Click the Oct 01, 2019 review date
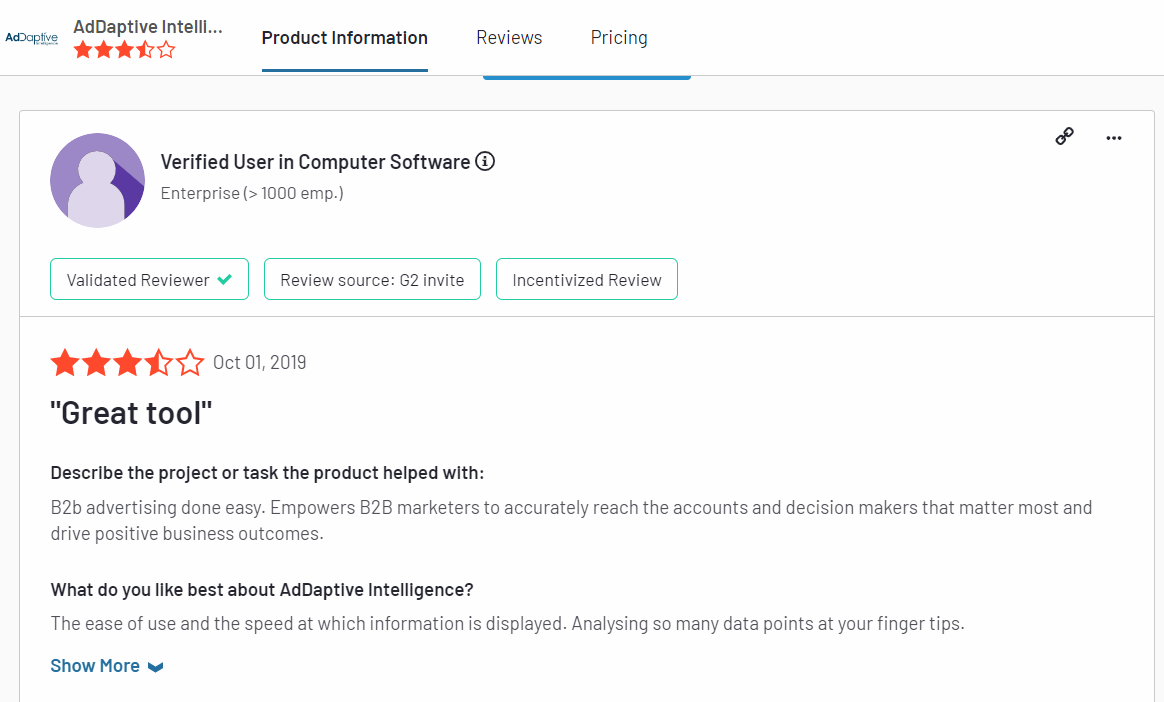 (x=260, y=363)
